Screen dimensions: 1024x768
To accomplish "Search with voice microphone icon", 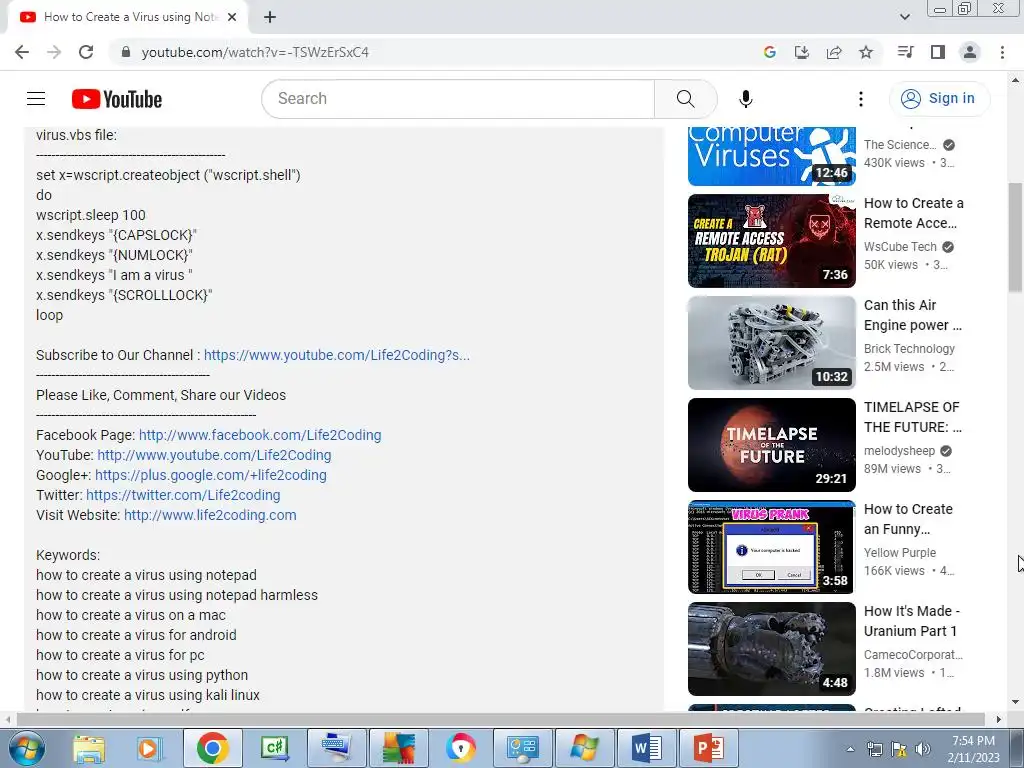I will (746, 99).
